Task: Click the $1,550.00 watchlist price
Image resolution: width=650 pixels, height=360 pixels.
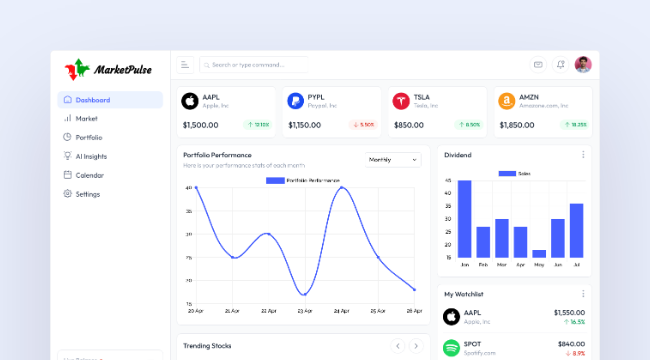Action: [569, 313]
